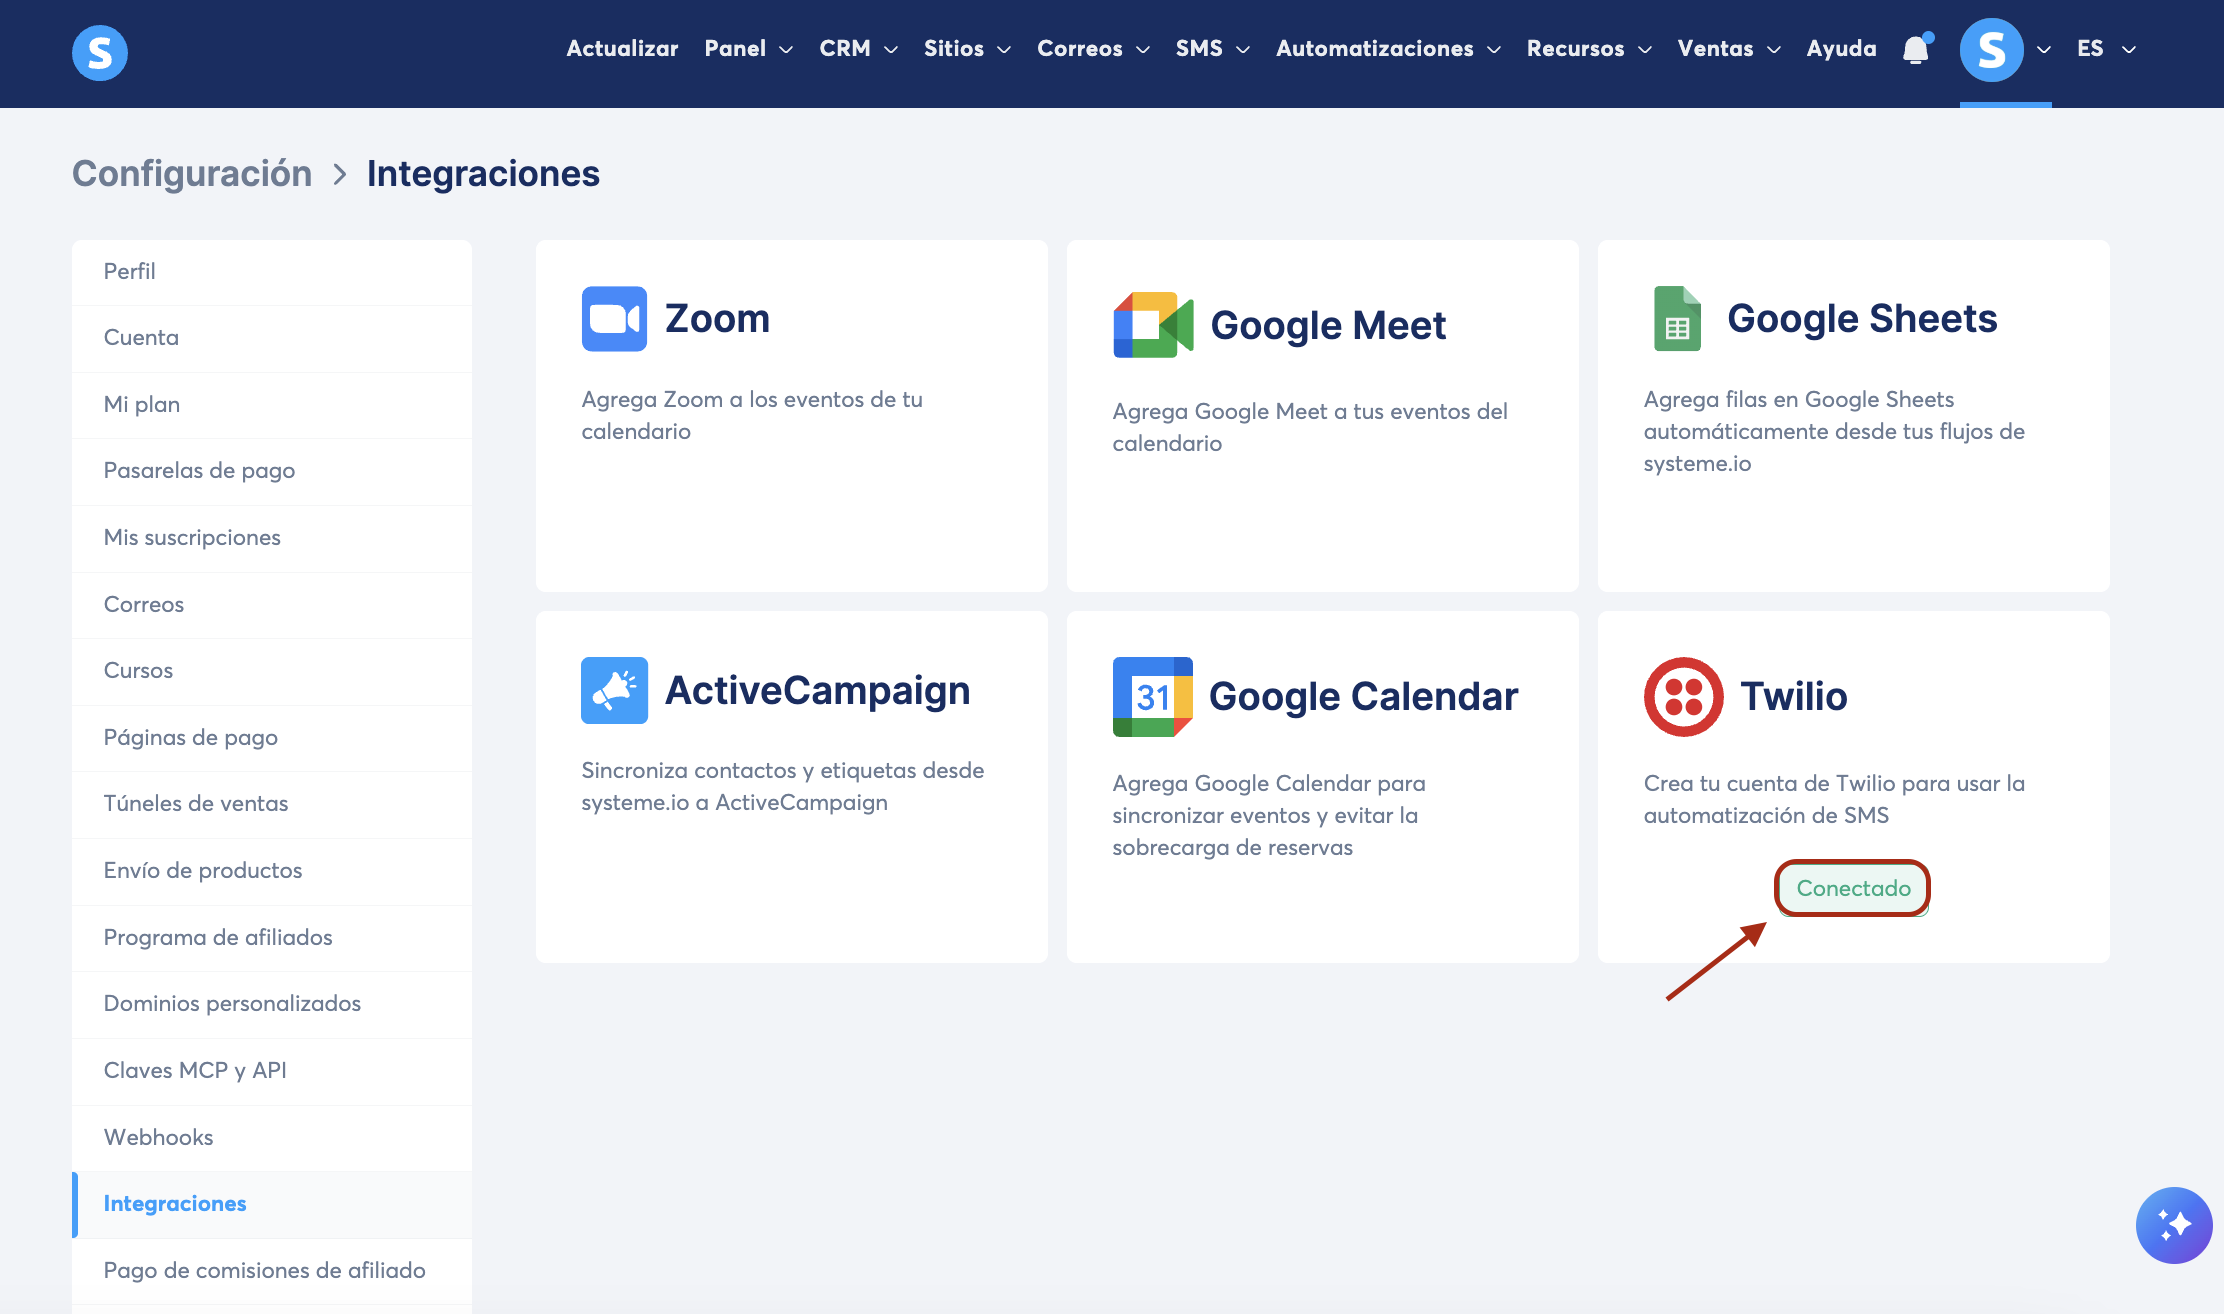Click 'Agrega filas en Google Sheets' text
The width and height of the screenshot is (2224, 1314).
1834,431
